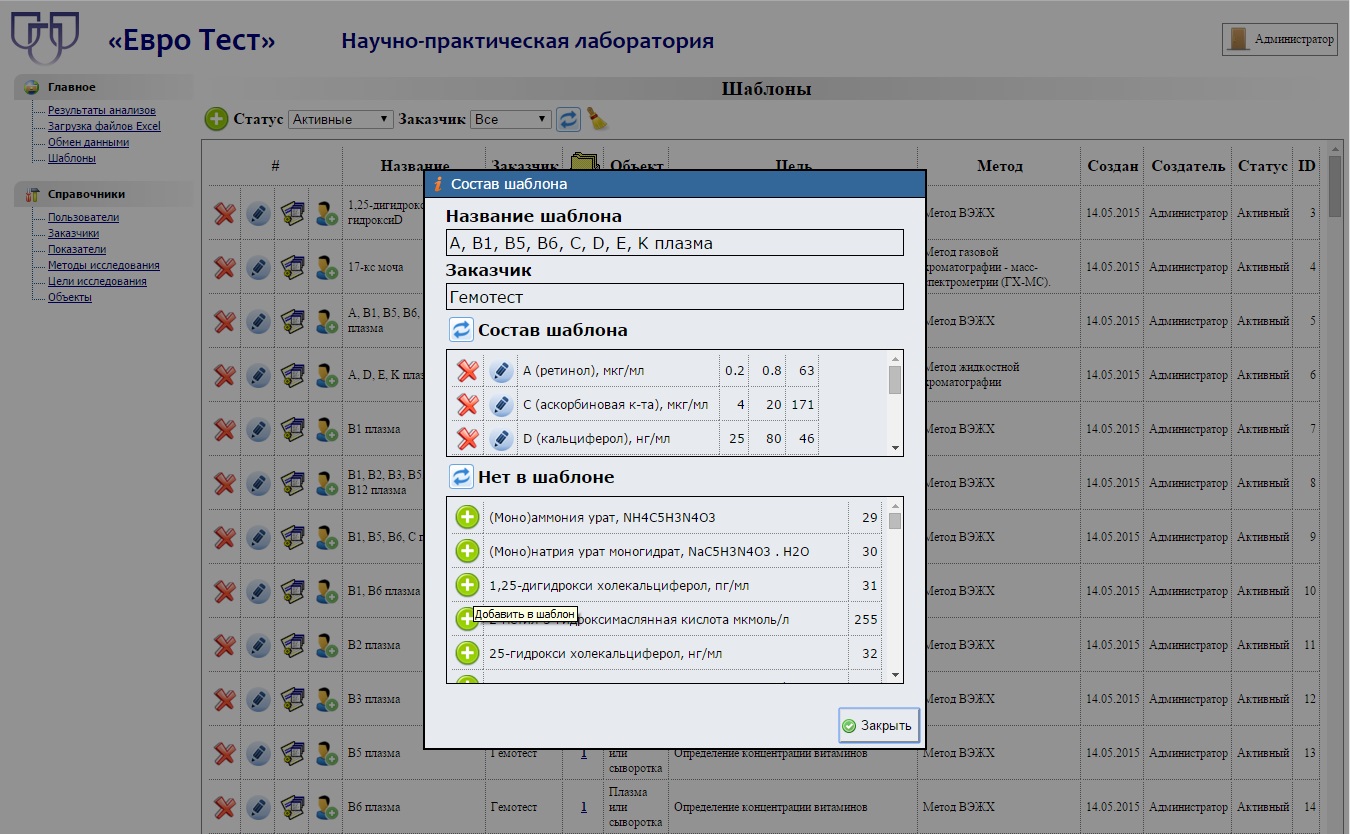Go to Методы исследования in sidebar
The width and height of the screenshot is (1350, 834).
[104, 265]
